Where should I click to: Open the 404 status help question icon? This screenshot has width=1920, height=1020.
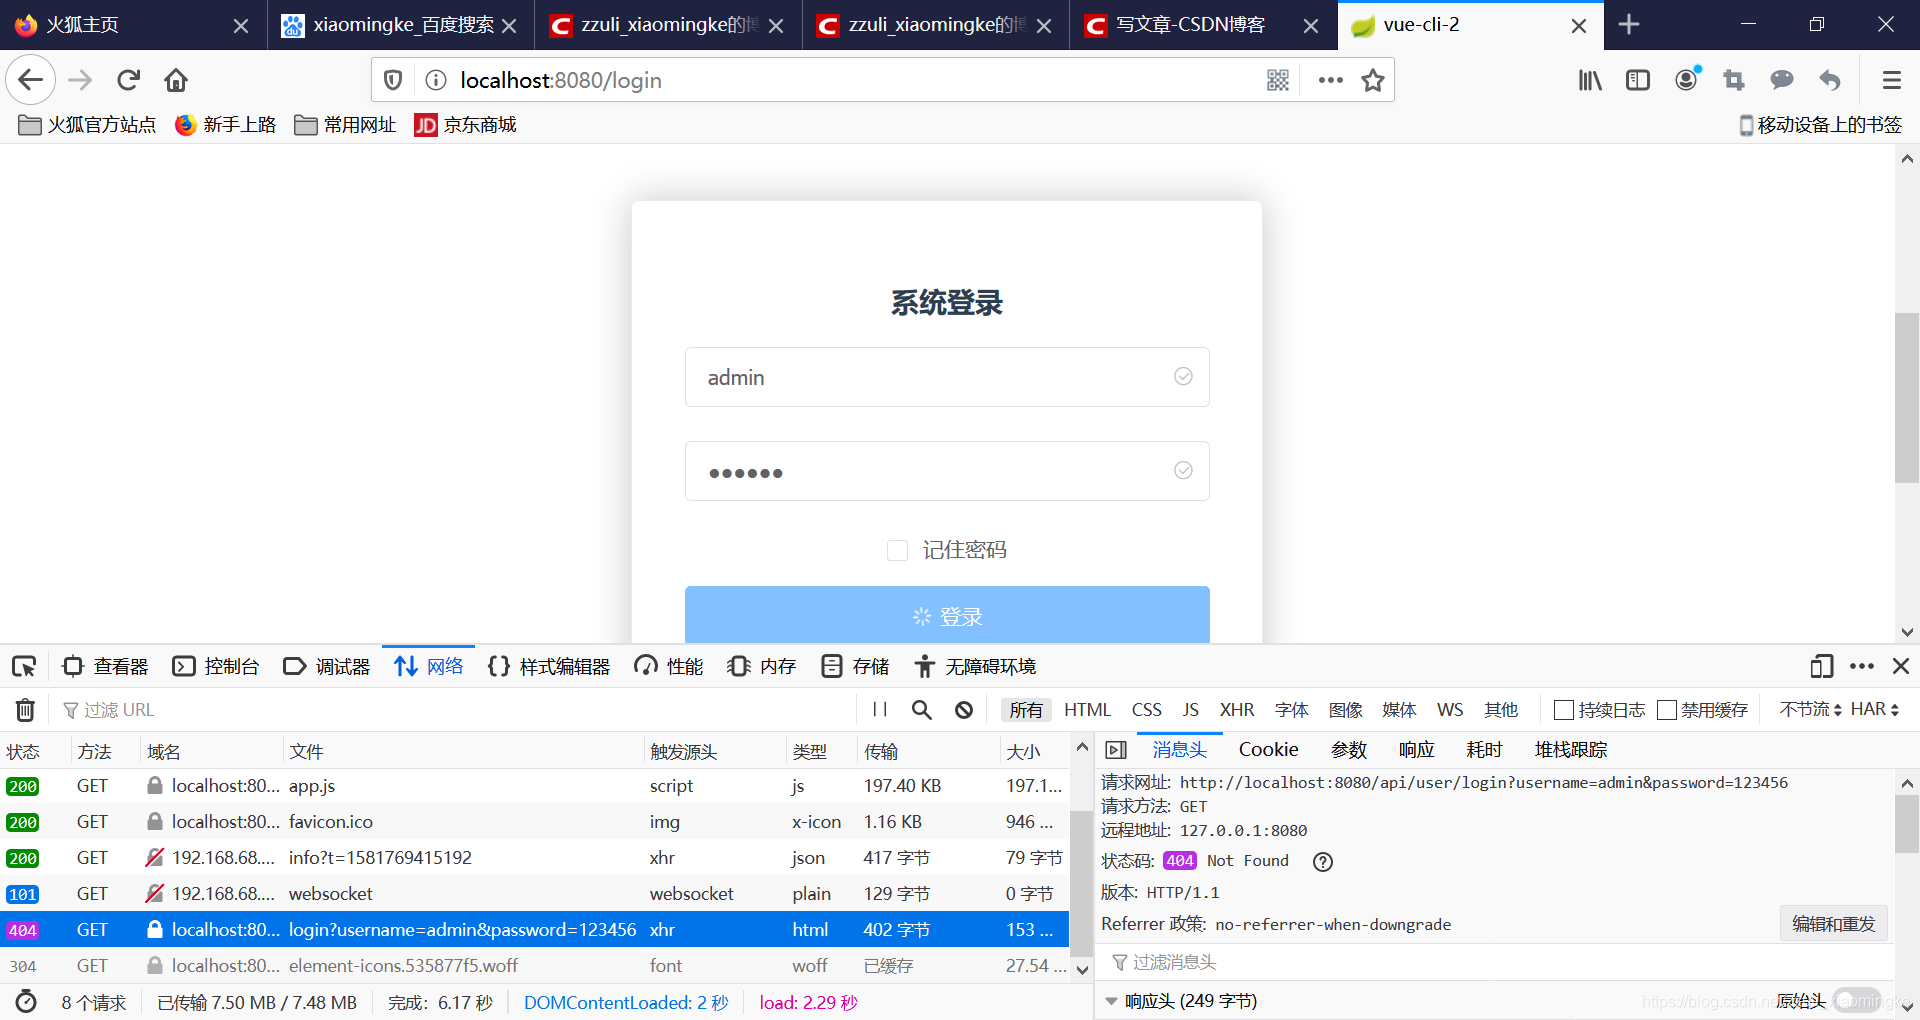click(x=1323, y=861)
